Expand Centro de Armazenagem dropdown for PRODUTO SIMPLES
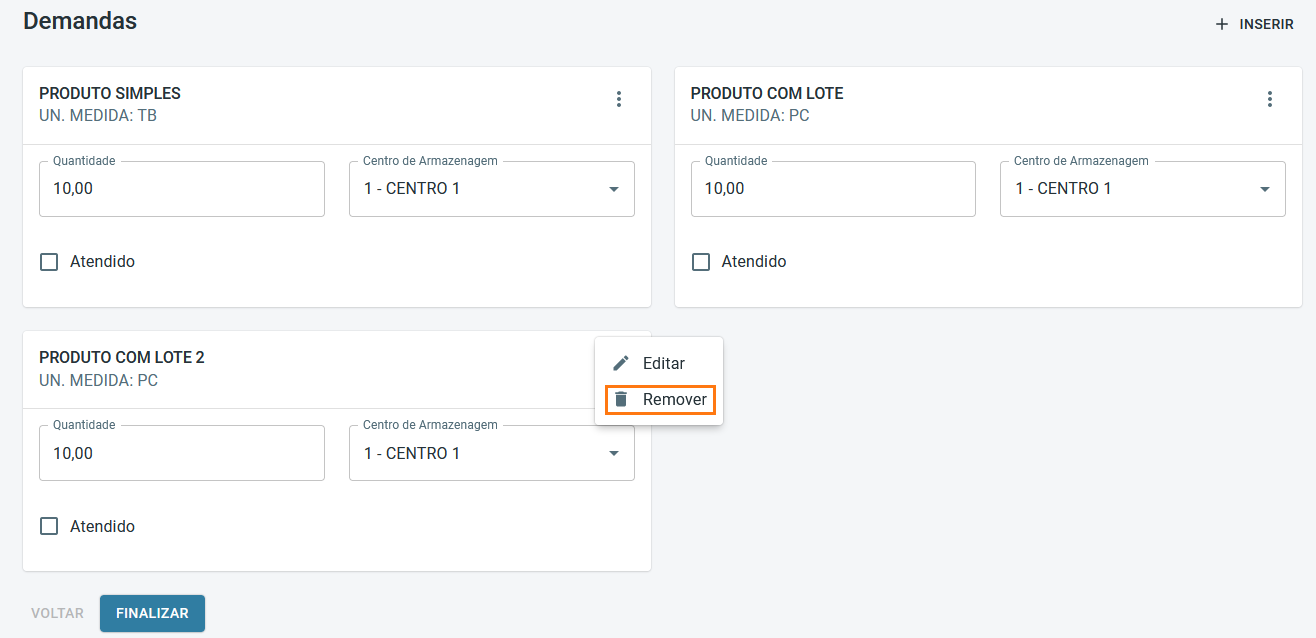 coord(614,189)
